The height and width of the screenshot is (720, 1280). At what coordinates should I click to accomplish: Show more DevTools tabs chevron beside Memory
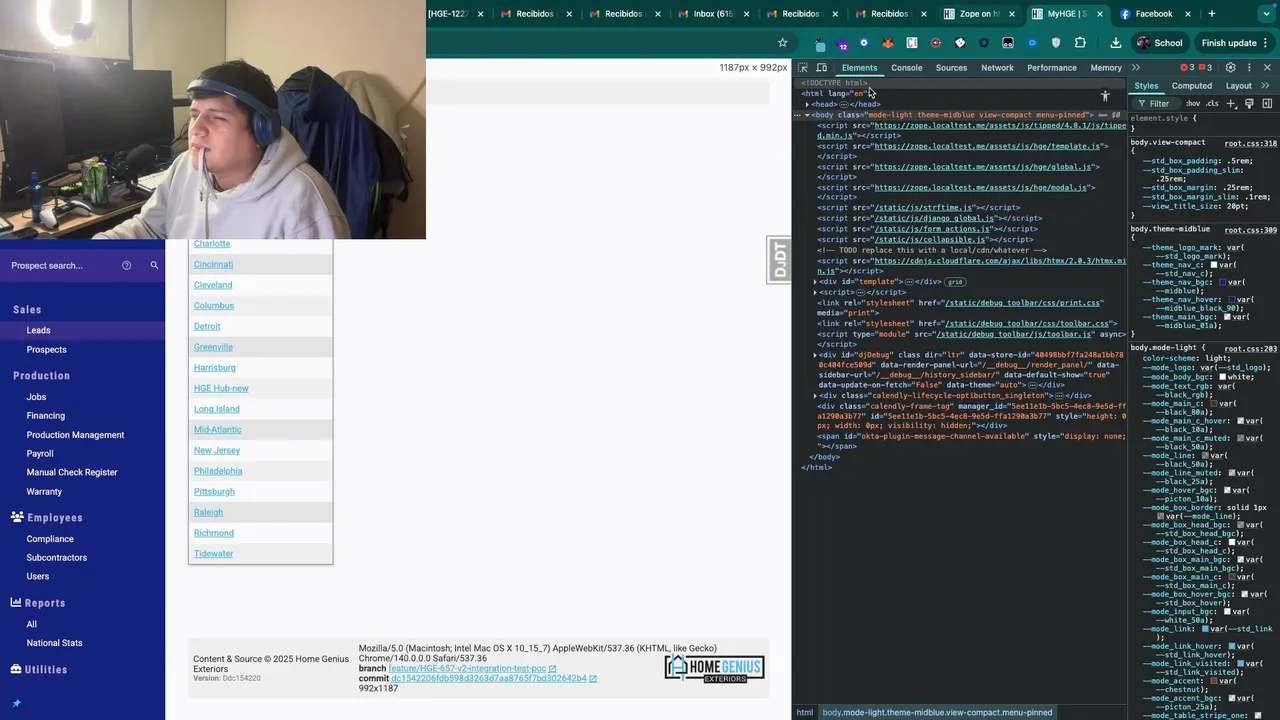point(1136,68)
